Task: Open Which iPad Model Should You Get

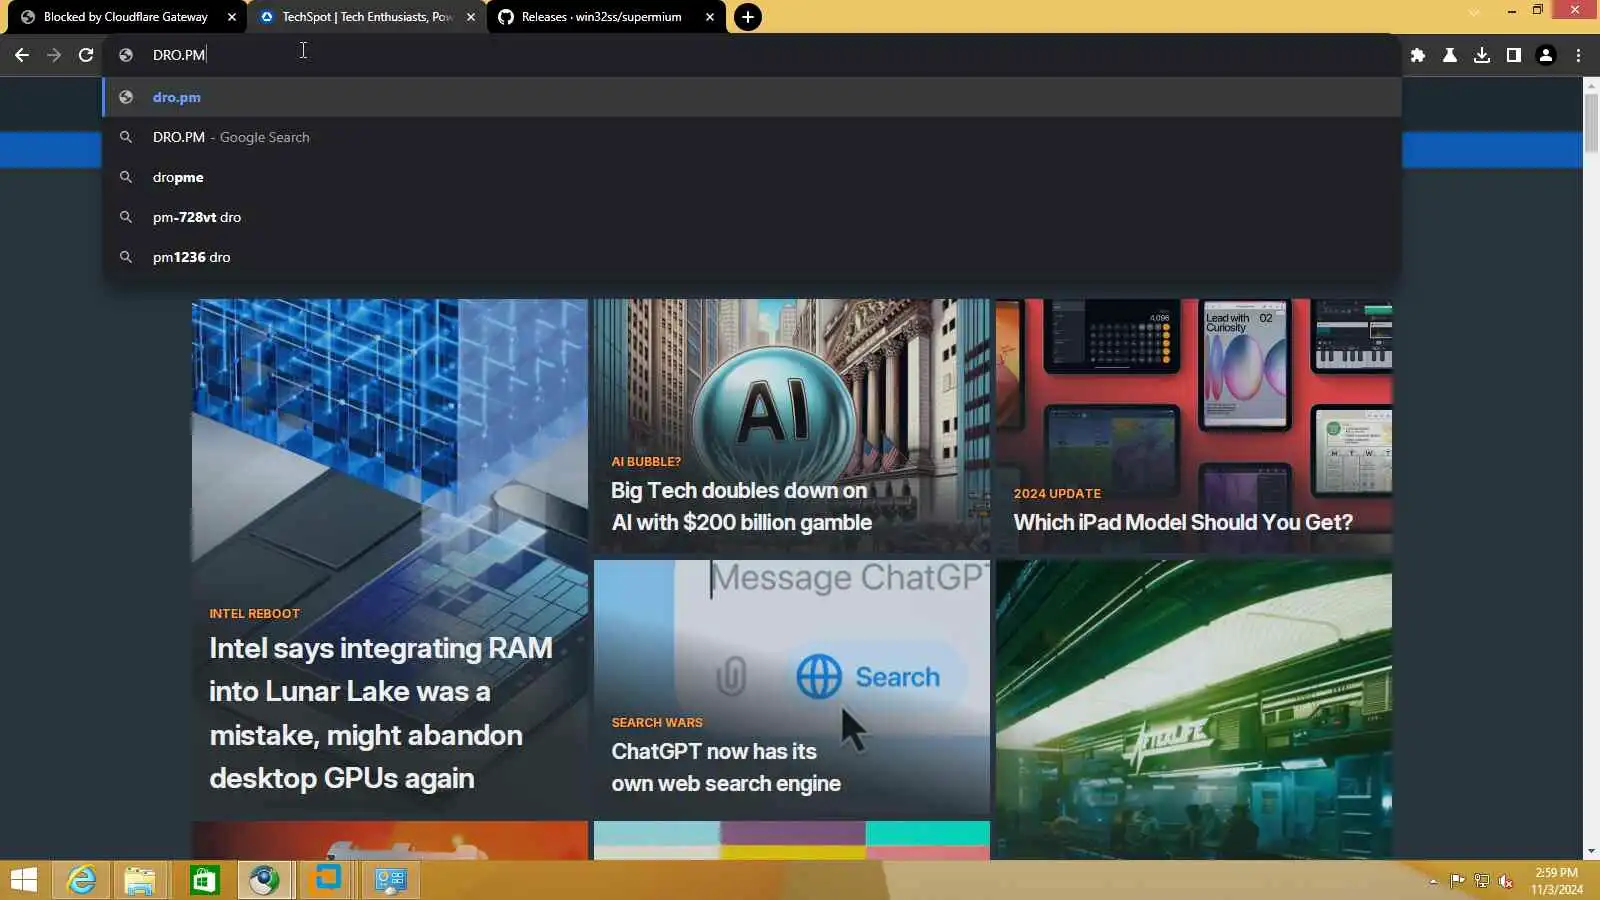Action: 1183,522
